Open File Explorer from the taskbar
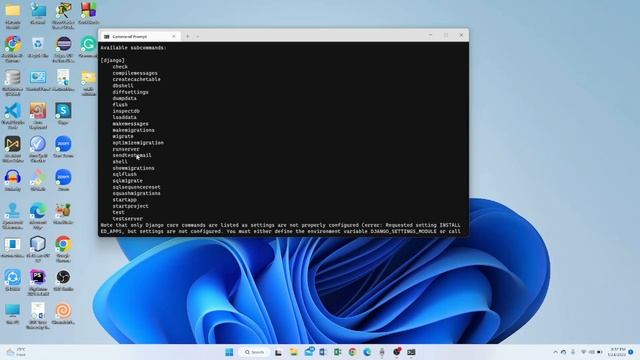 point(294,352)
